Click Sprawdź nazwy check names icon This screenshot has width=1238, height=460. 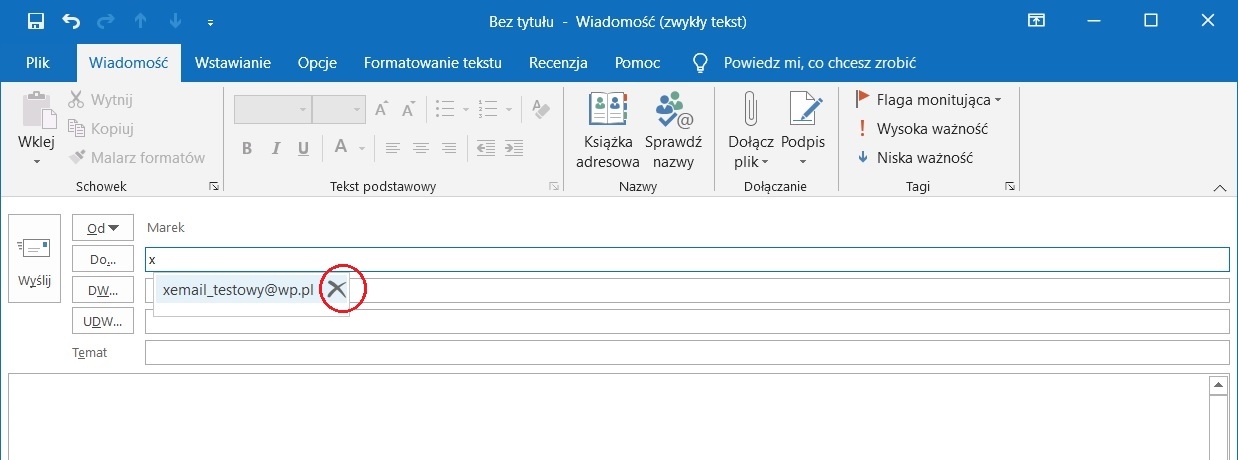(x=673, y=130)
